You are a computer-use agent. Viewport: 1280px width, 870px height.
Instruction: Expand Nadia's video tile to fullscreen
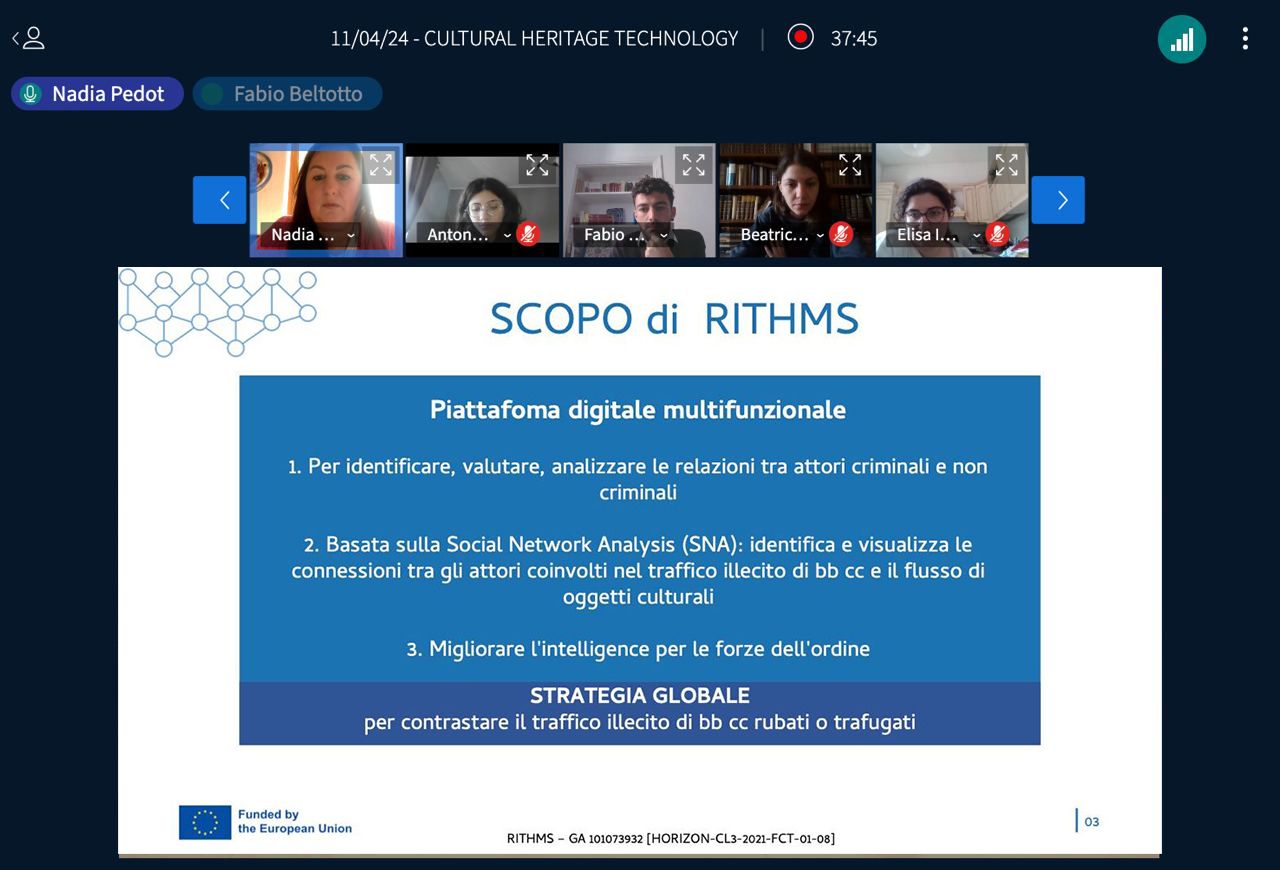(x=380, y=166)
